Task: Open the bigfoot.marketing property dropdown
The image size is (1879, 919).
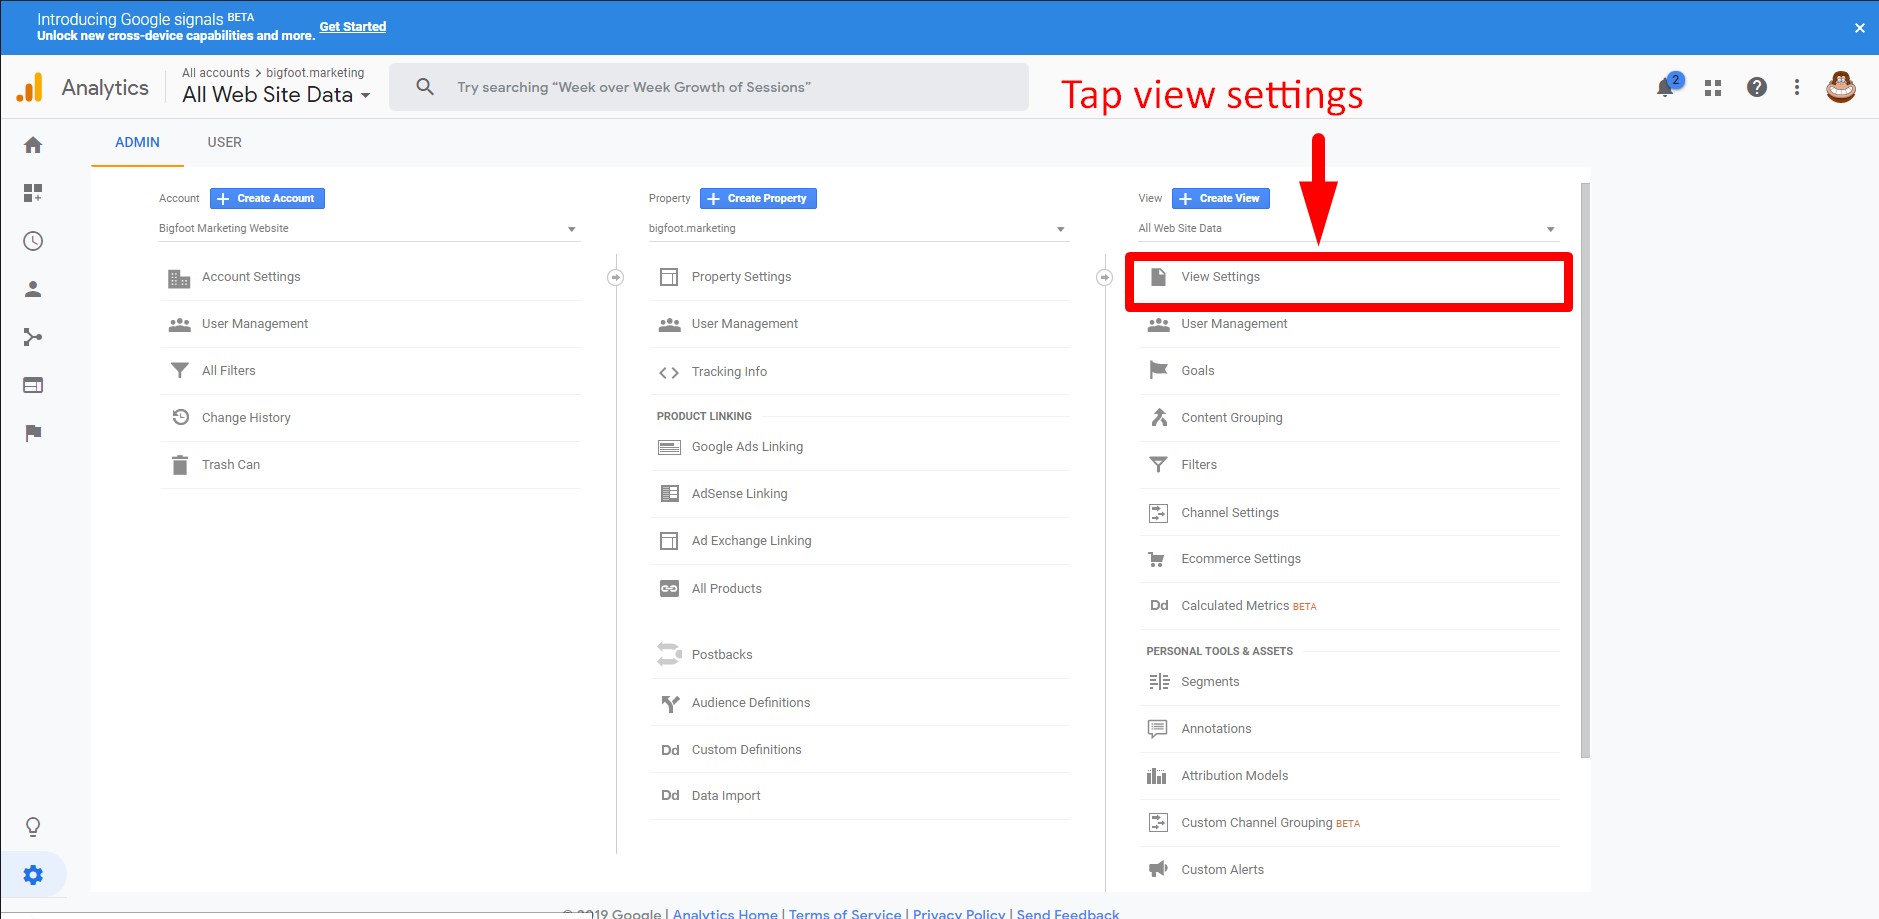Action: tap(1059, 228)
